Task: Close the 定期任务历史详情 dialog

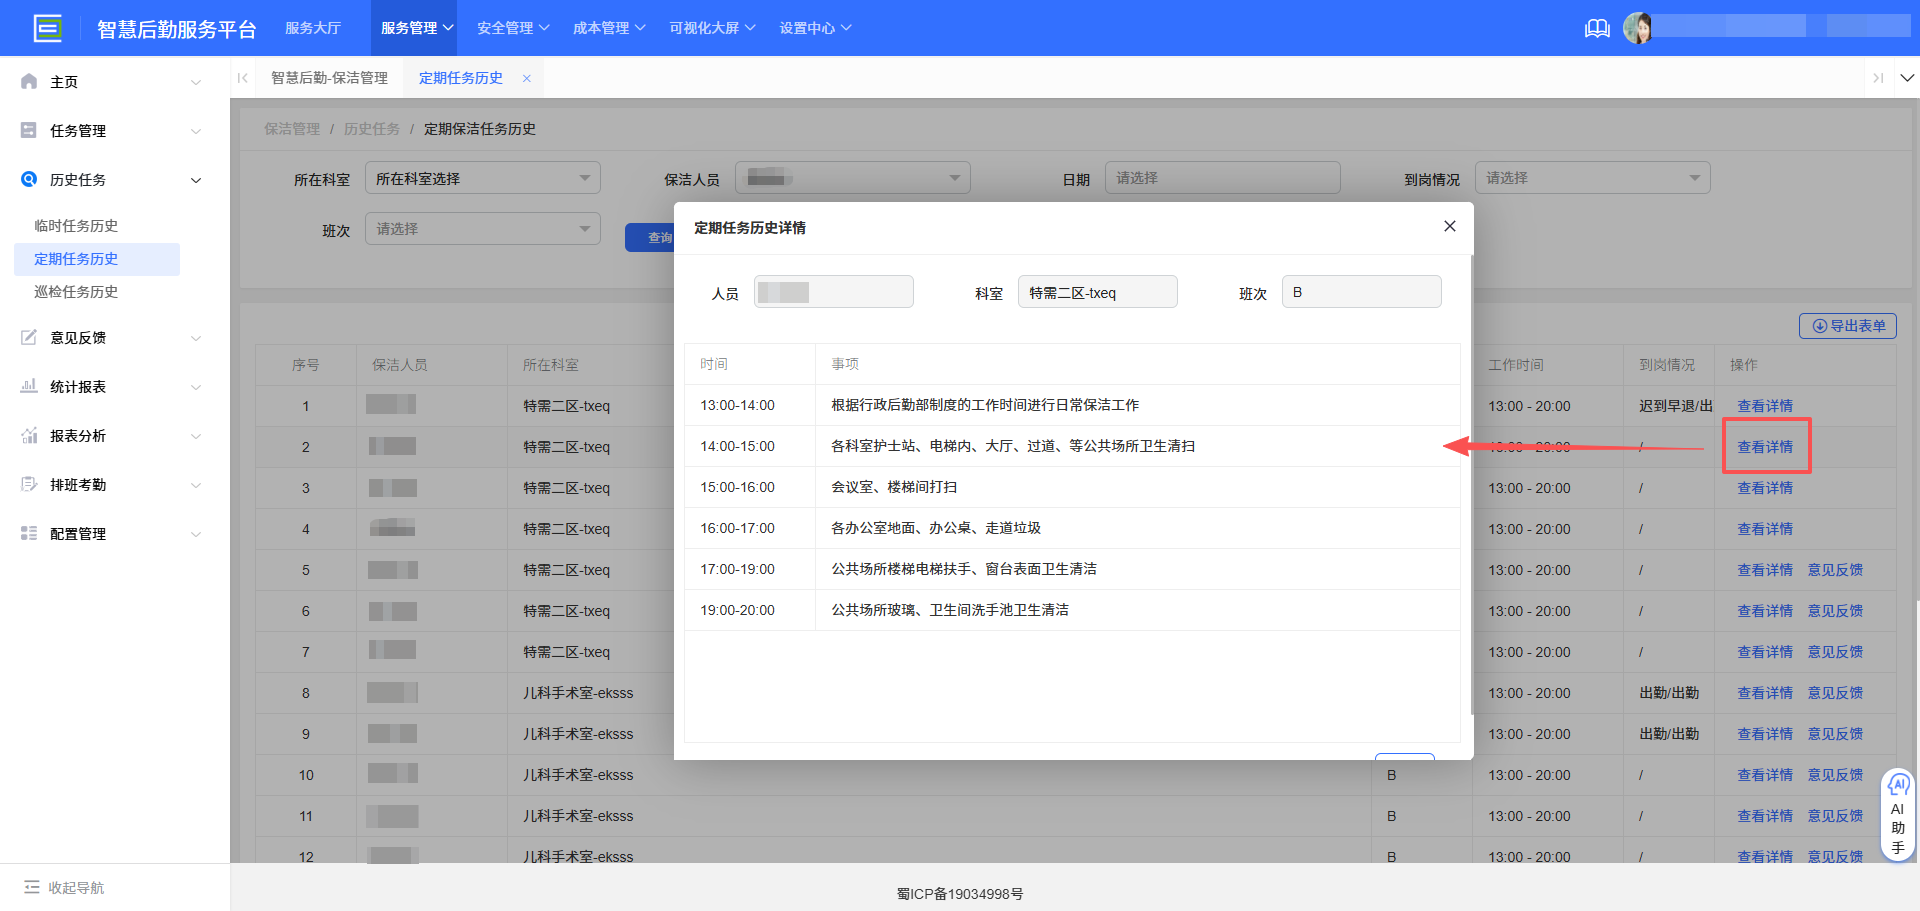Action: click(1449, 226)
